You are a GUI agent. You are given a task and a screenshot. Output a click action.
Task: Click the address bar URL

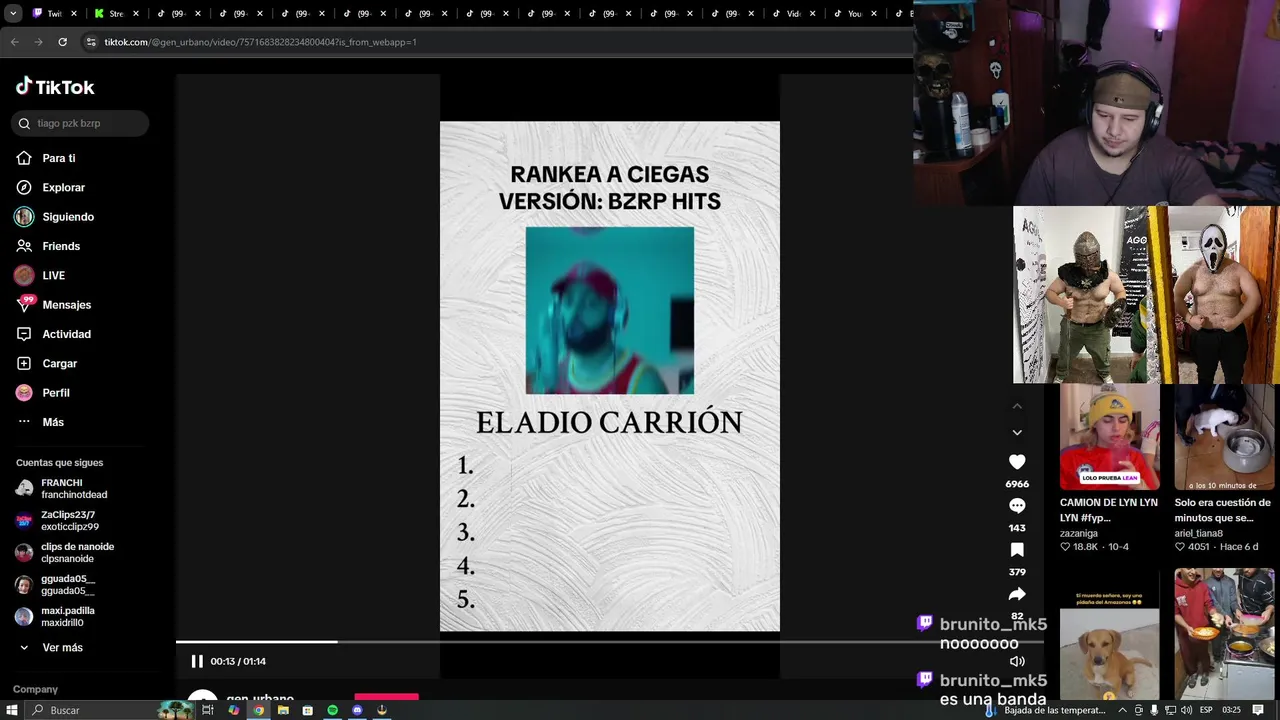[x=260, y=42]
